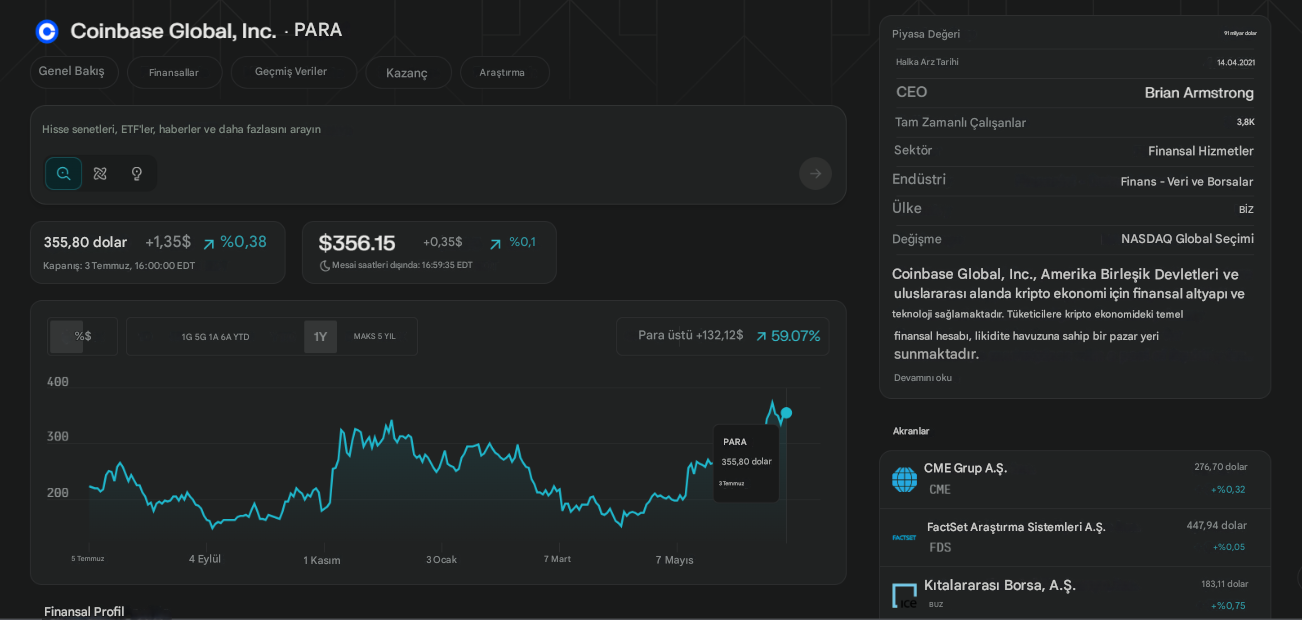The width and height of the screenshot is (1302, 620).
Task: Click the 7 Mayıs date on the chart axis
Action: click(x=674, y=560)
